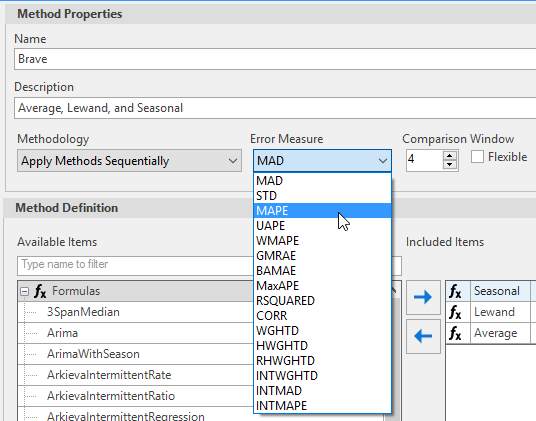This screenshot has width=536, height=421.
Task: Select MaxAPE from the list
Action: 322,286
